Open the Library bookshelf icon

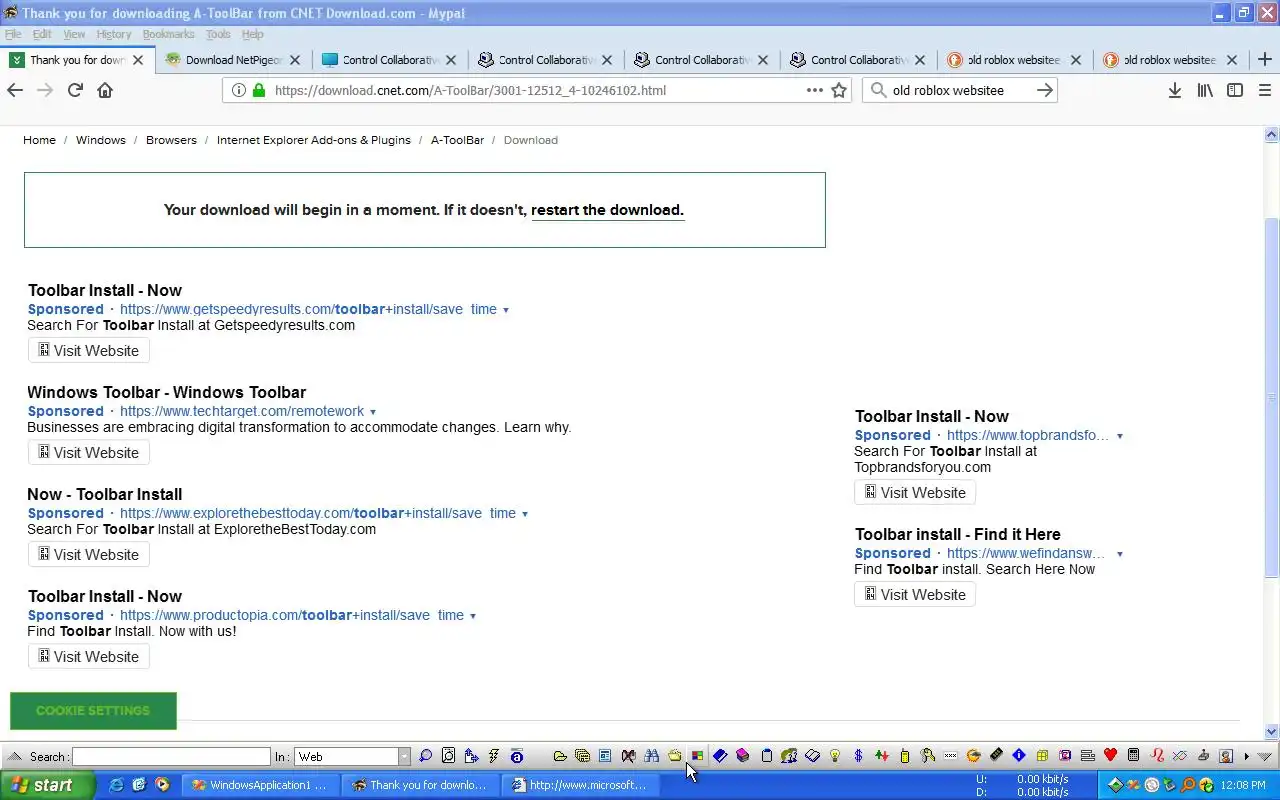(1205, 90)
